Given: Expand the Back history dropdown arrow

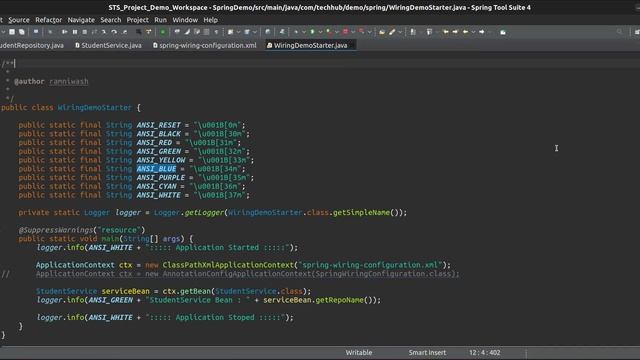Looking at the screenshot, I should click(x=473, y=32).
